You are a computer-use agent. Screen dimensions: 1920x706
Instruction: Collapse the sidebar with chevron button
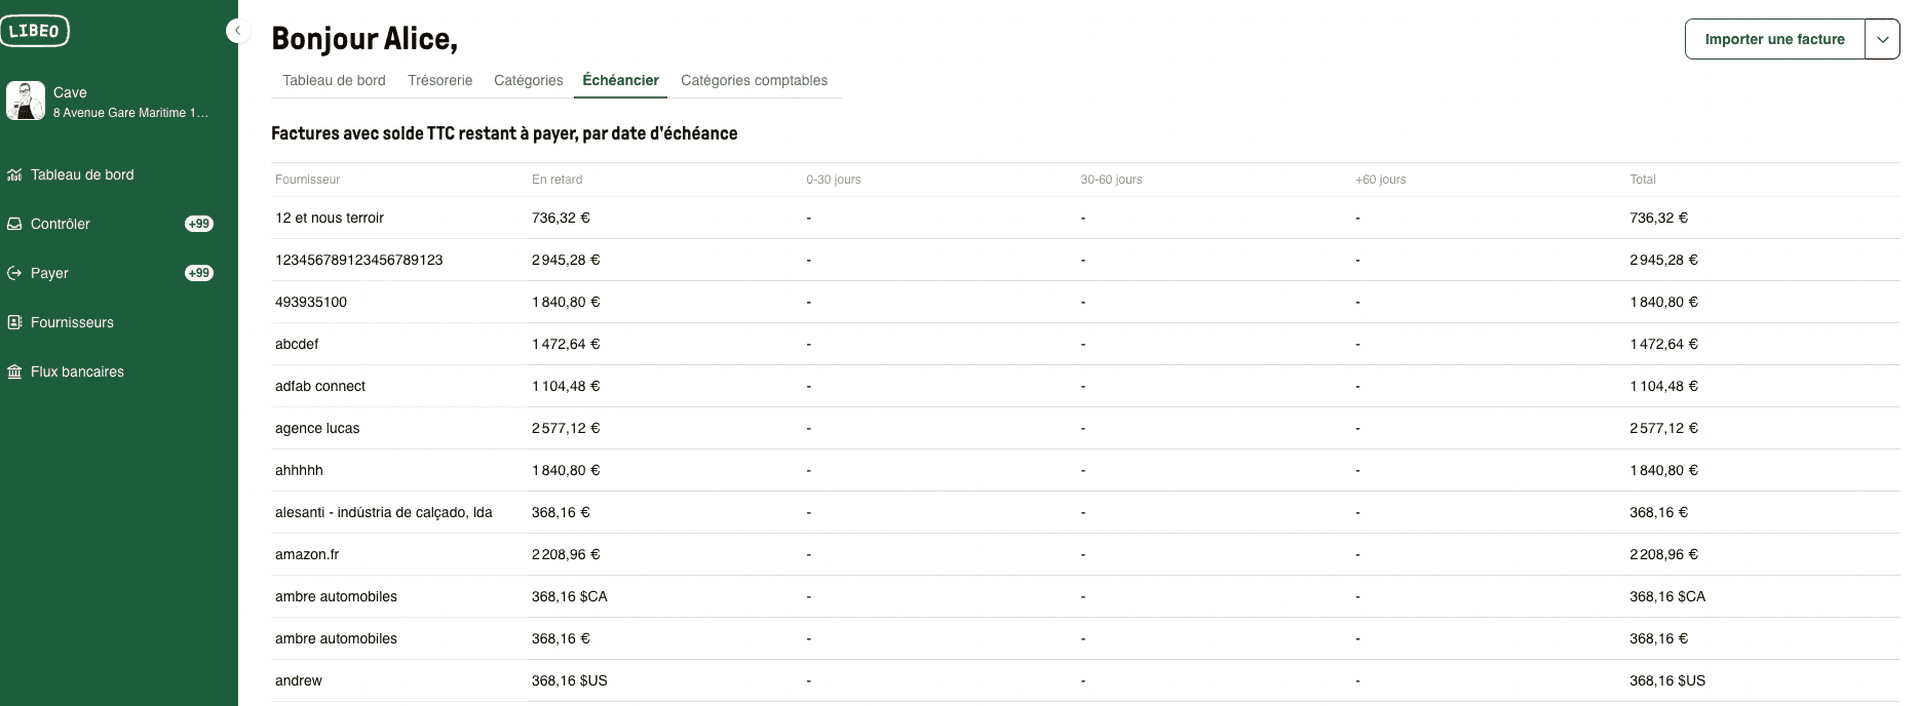click(237, 31)
